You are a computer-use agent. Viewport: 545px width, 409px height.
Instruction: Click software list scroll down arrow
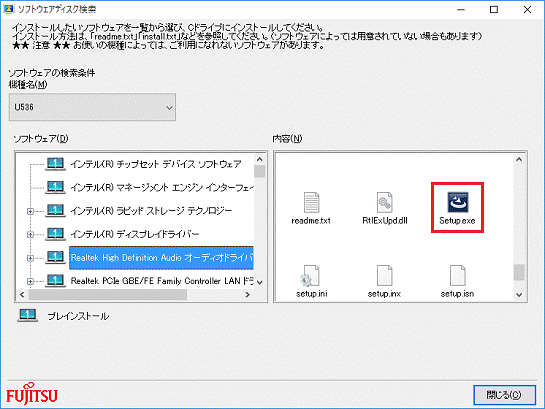point(260,283)
